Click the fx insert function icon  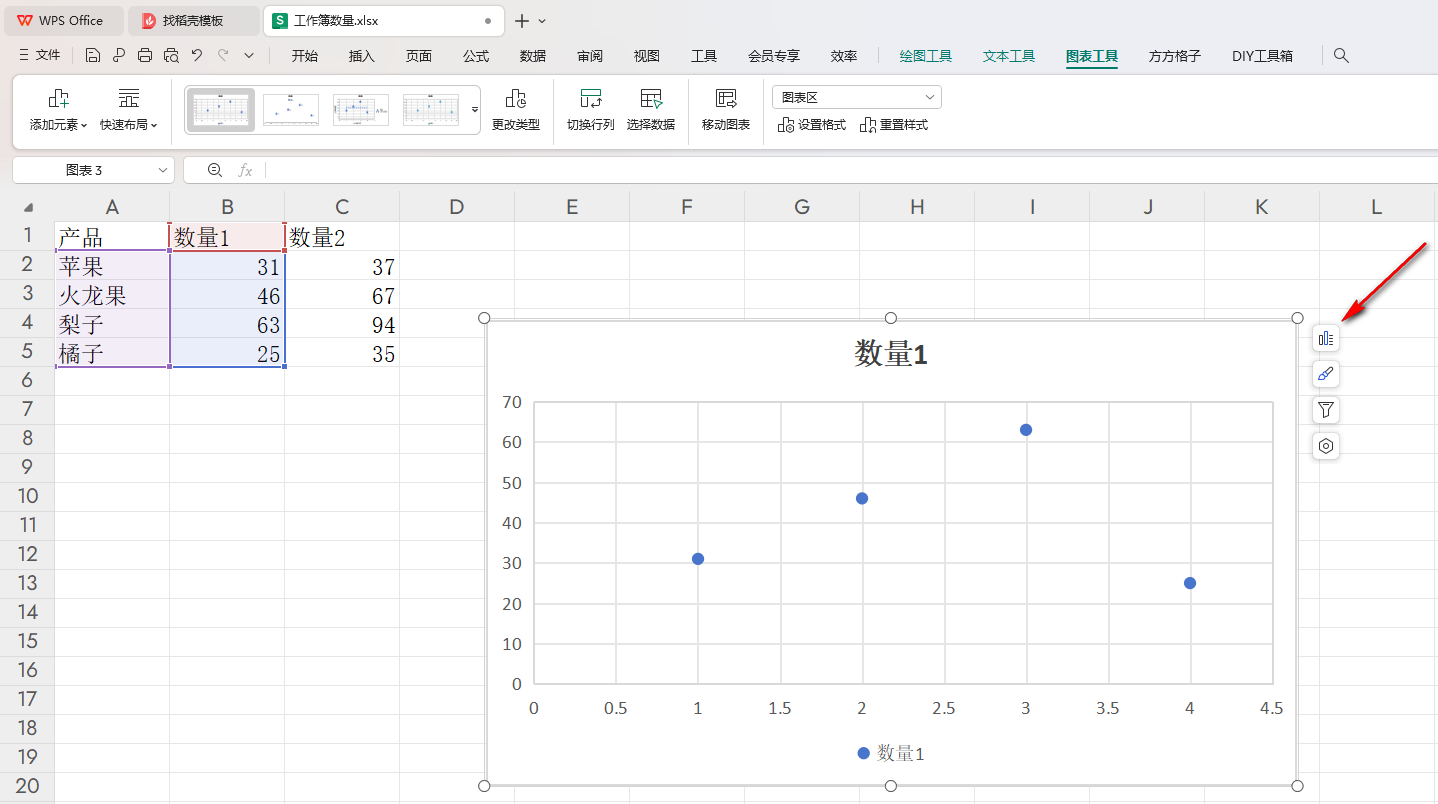[245, 170]
